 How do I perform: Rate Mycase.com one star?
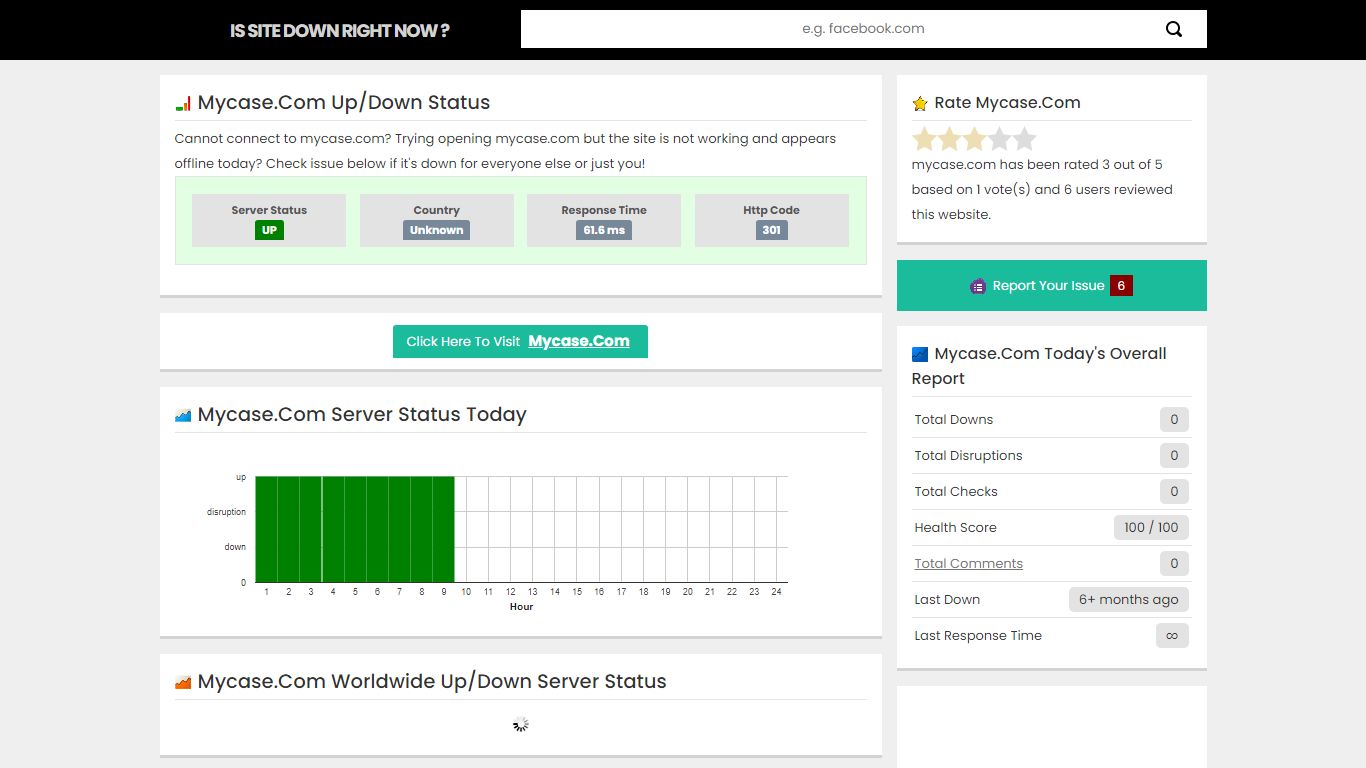tap(924, 139)
